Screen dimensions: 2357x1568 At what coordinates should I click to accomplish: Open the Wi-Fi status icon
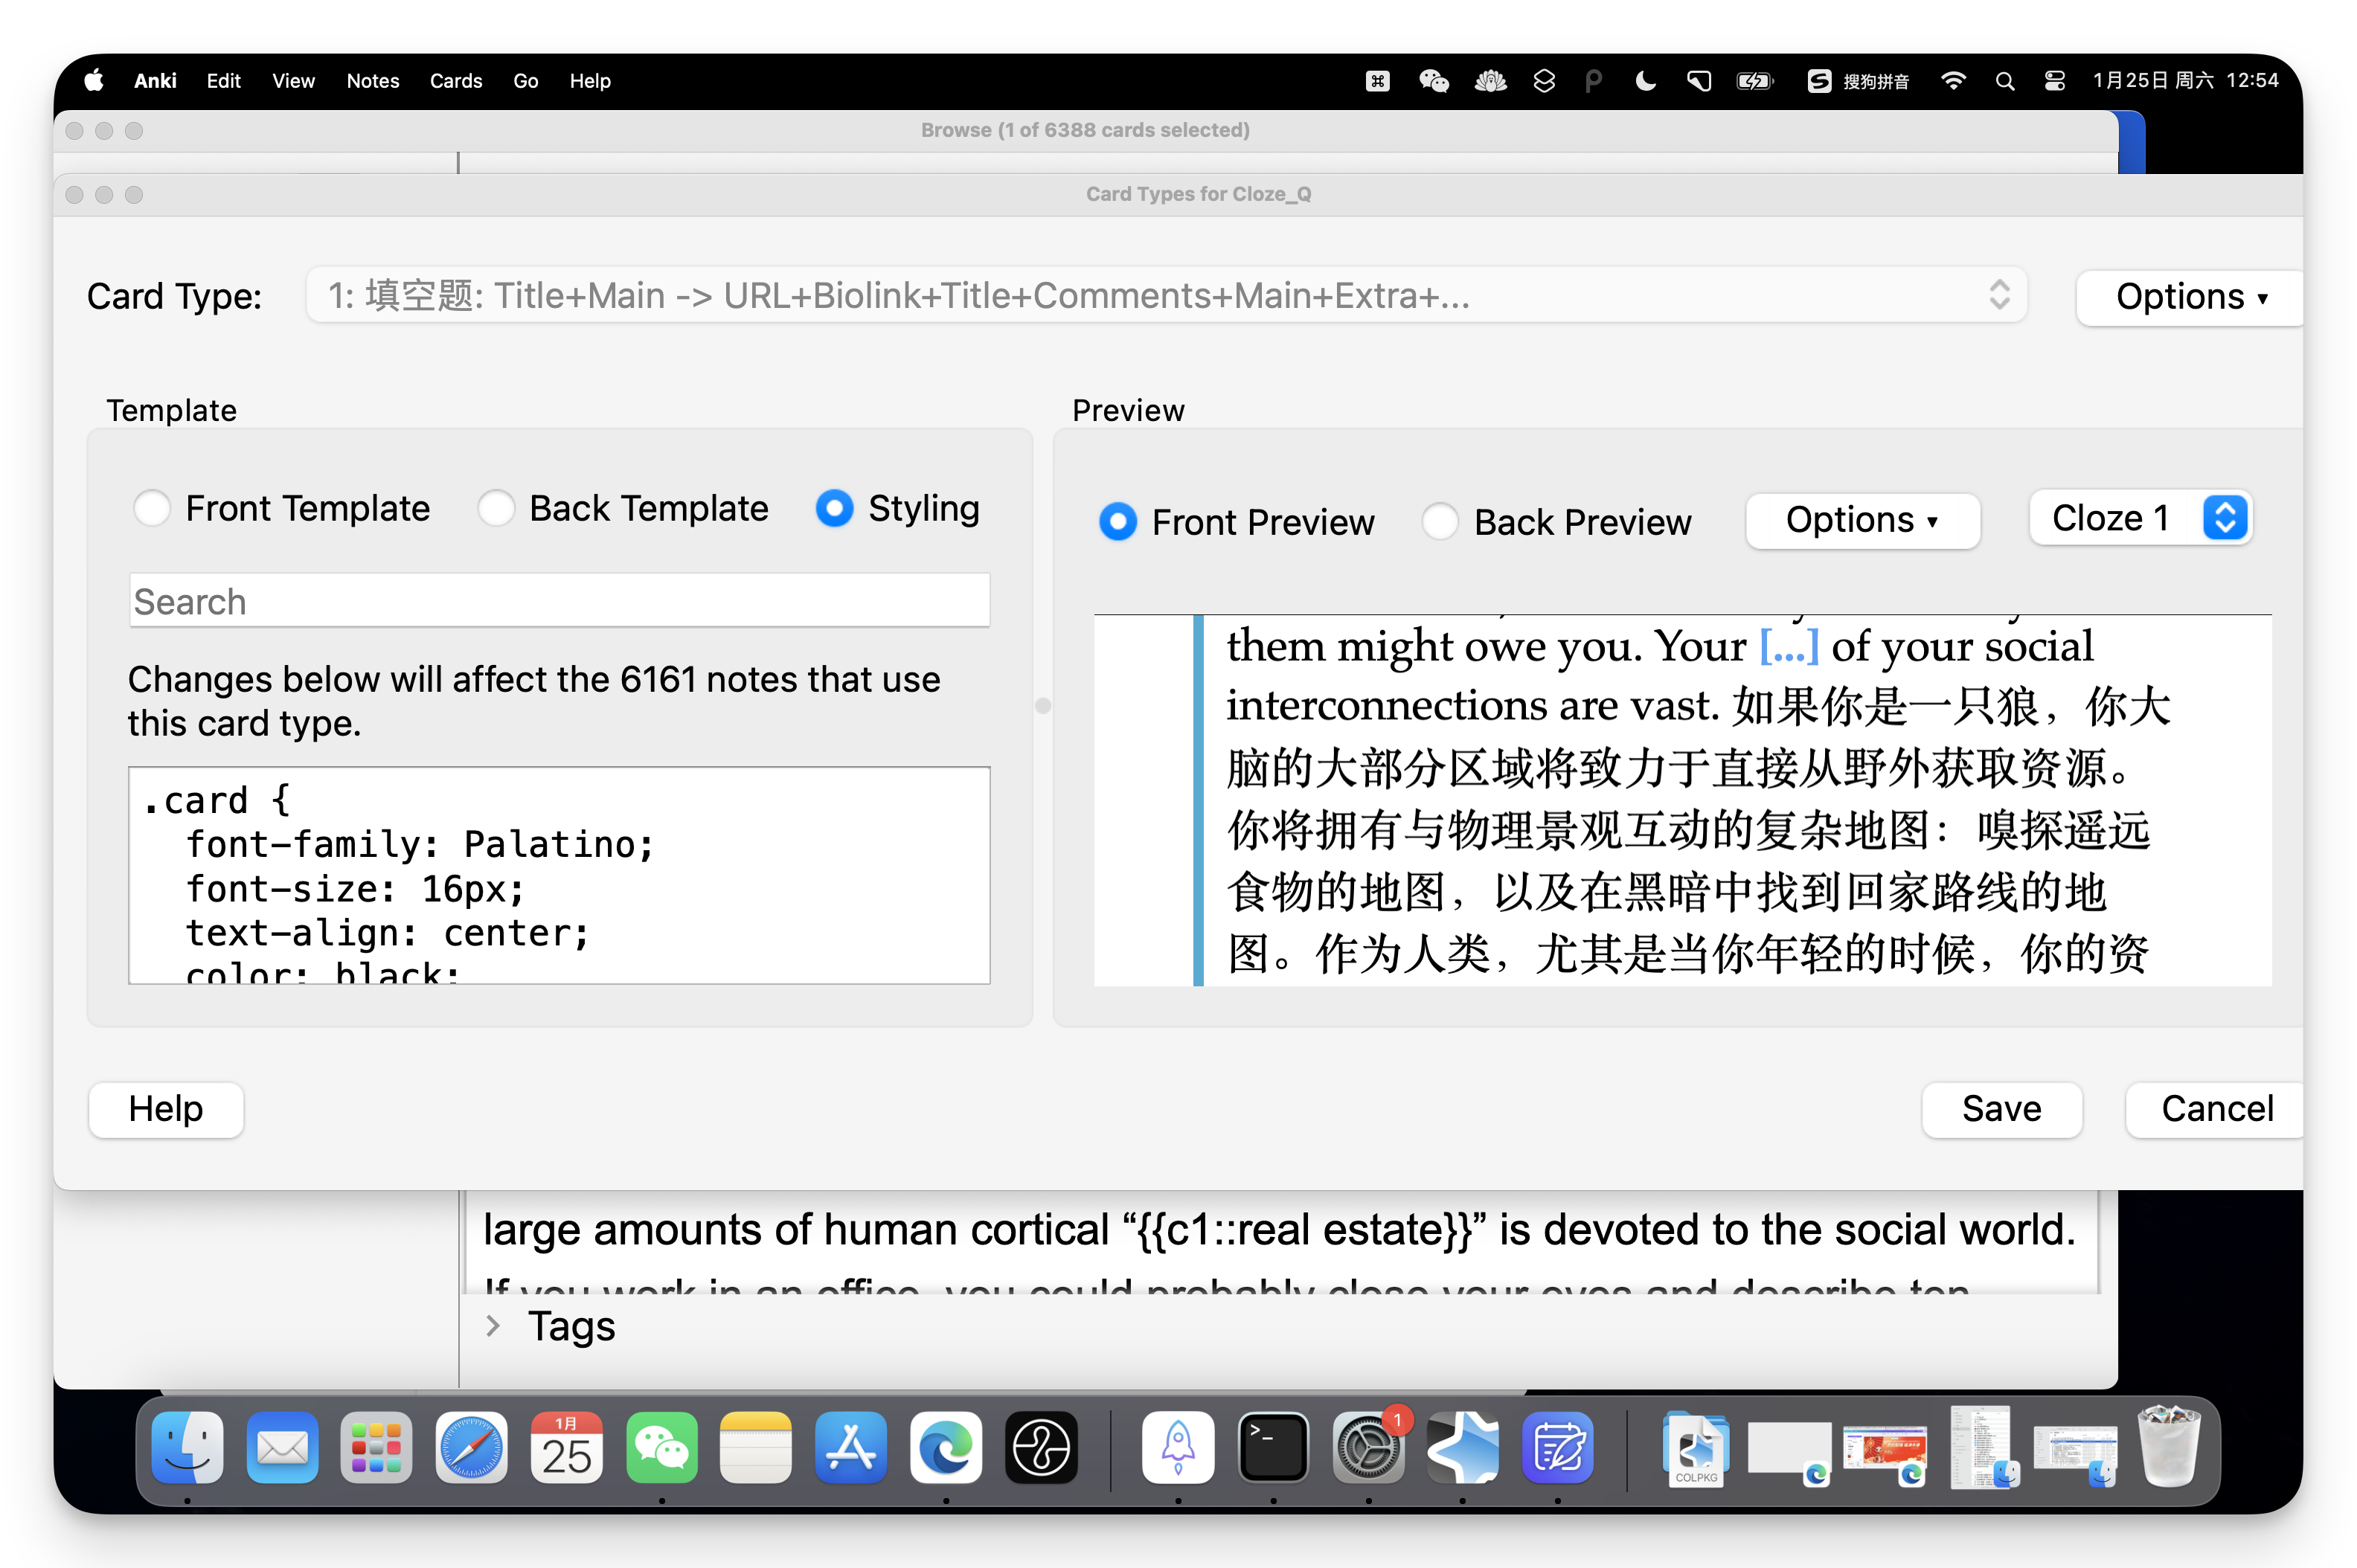1952,81
